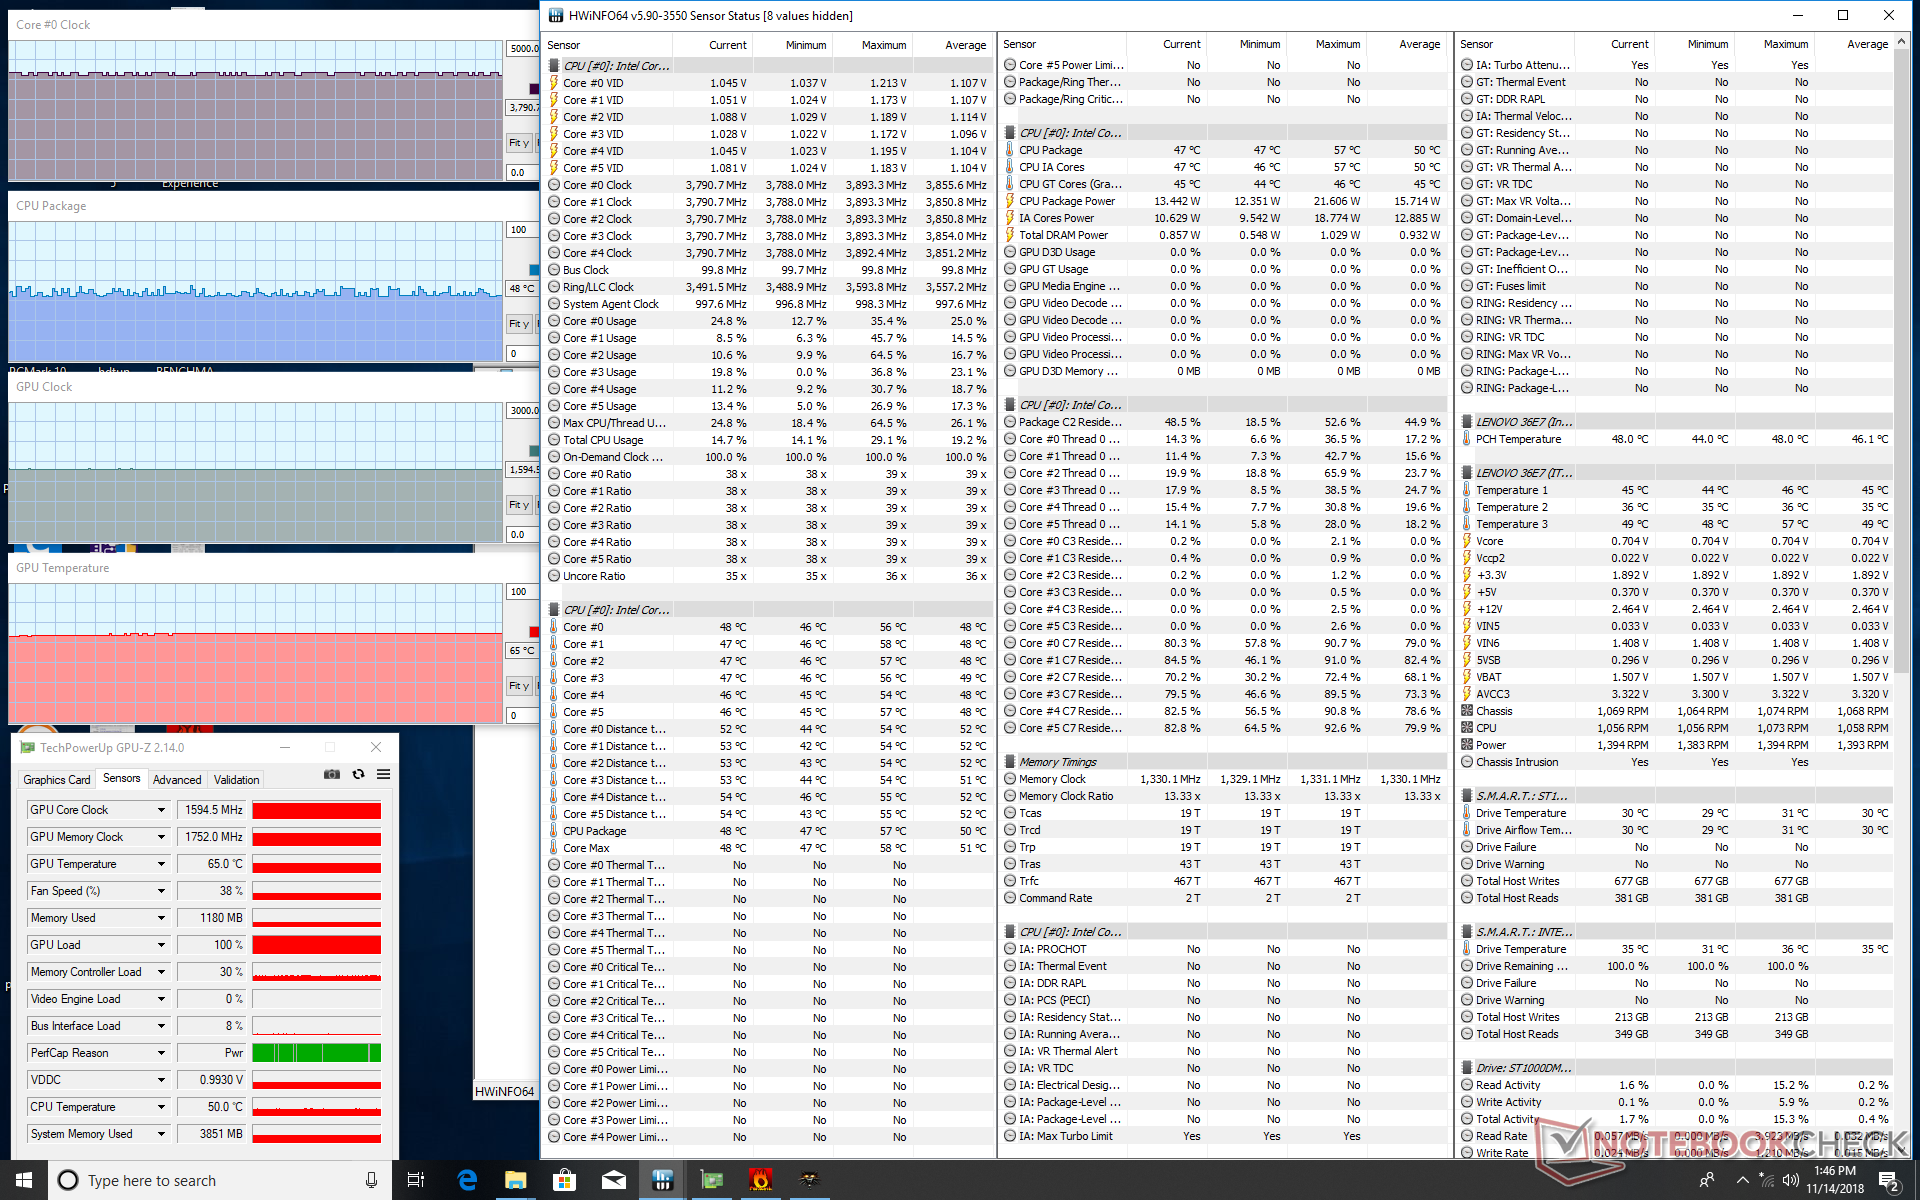This screenshot has width=1920, height=1200.
Task: Open the GPU Memory Clock dropdown
Action: pos(160,837)
